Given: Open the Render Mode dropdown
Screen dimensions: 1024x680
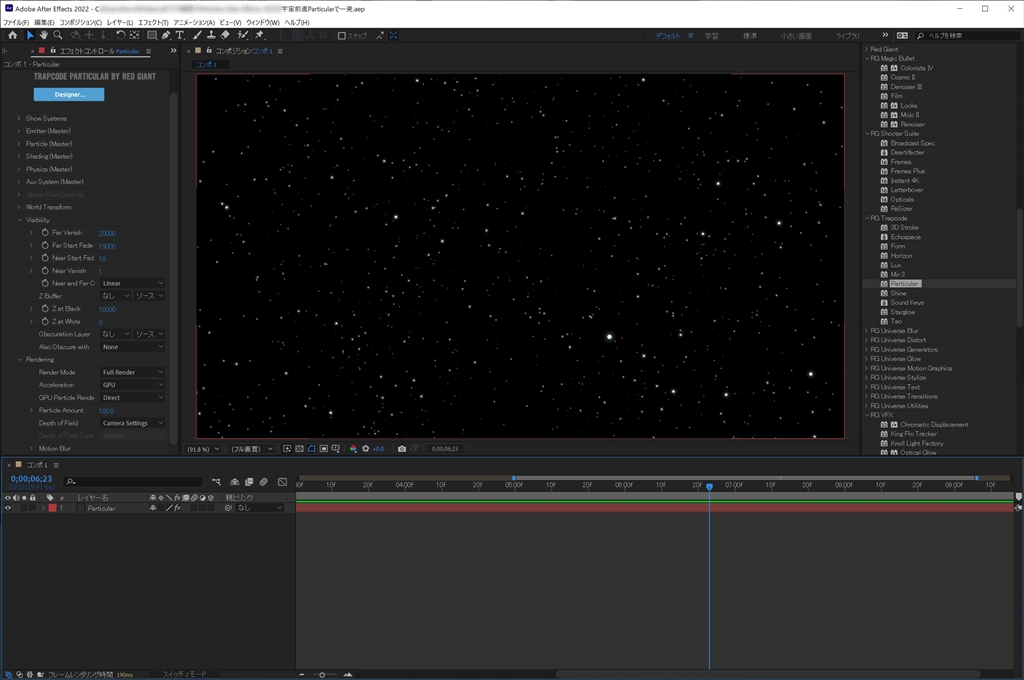Looking at the screenshot, I should pos(132,372).
